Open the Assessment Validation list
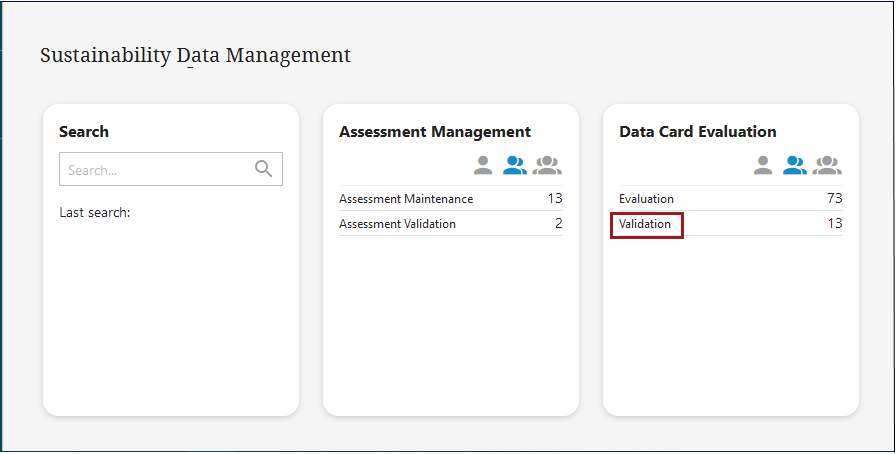 397,224
